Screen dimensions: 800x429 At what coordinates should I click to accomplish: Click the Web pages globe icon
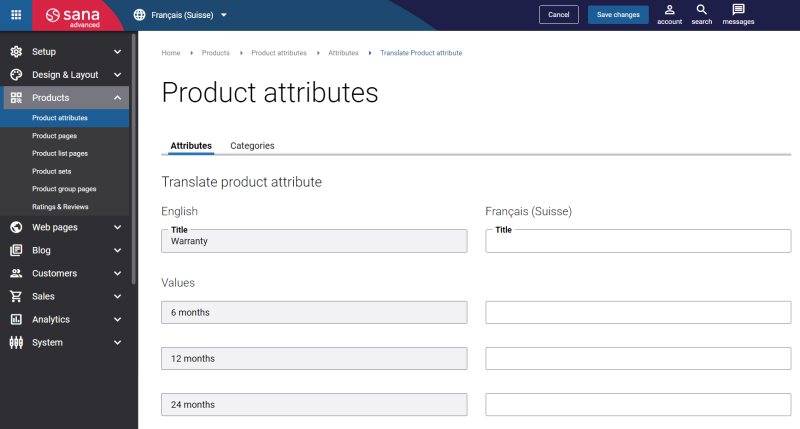pyautogui.click(x=16, y=227)
